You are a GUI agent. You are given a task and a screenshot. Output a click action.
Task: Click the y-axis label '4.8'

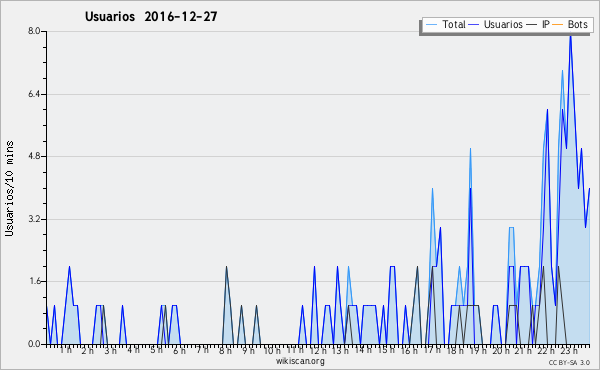tap(34, 156)
